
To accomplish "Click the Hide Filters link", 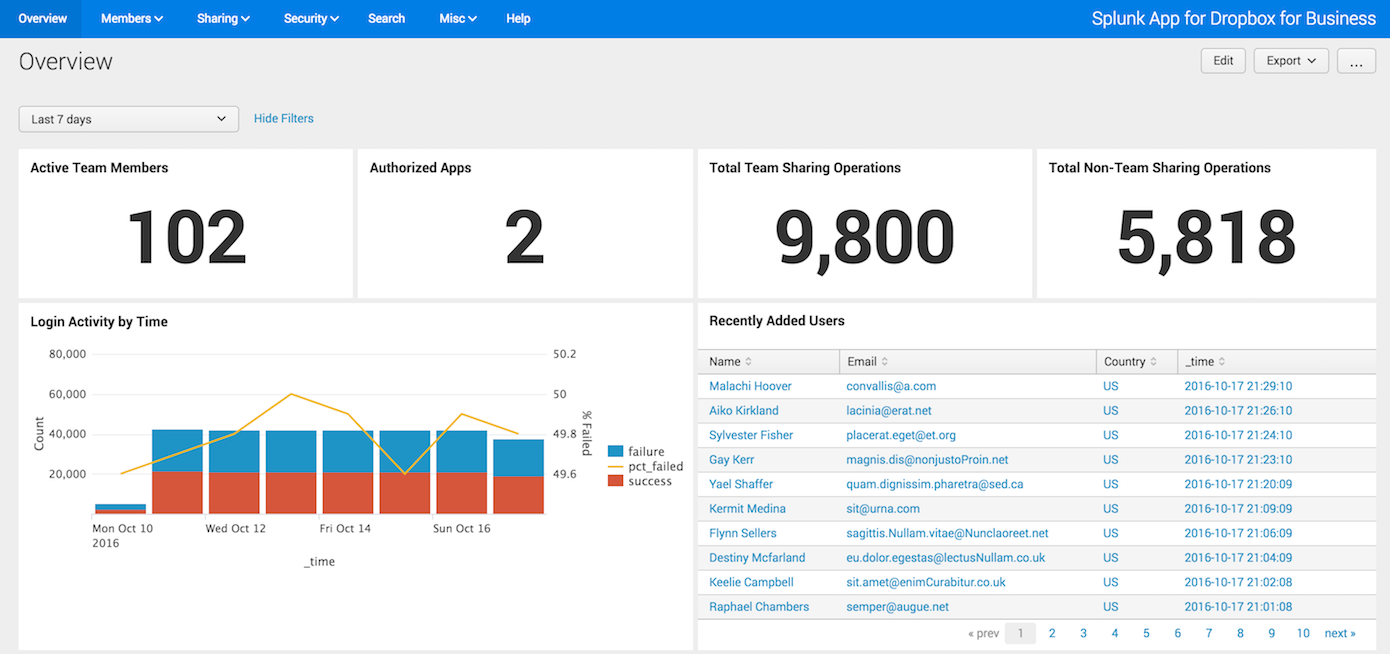I will (x=283, y=118).
